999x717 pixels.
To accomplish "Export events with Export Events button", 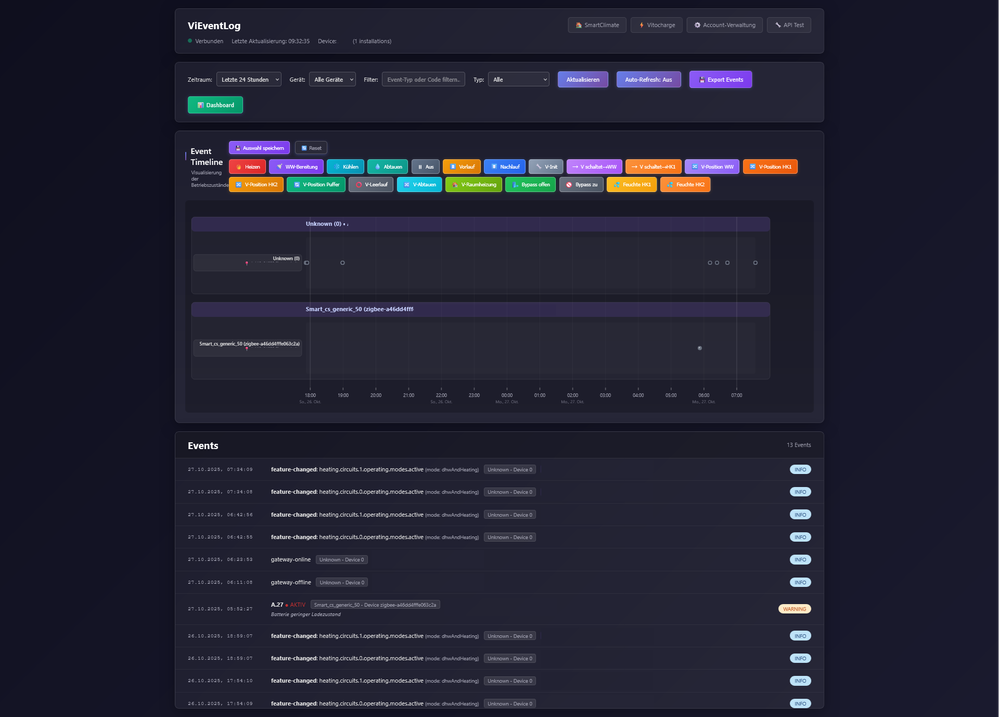I will 720,79.
